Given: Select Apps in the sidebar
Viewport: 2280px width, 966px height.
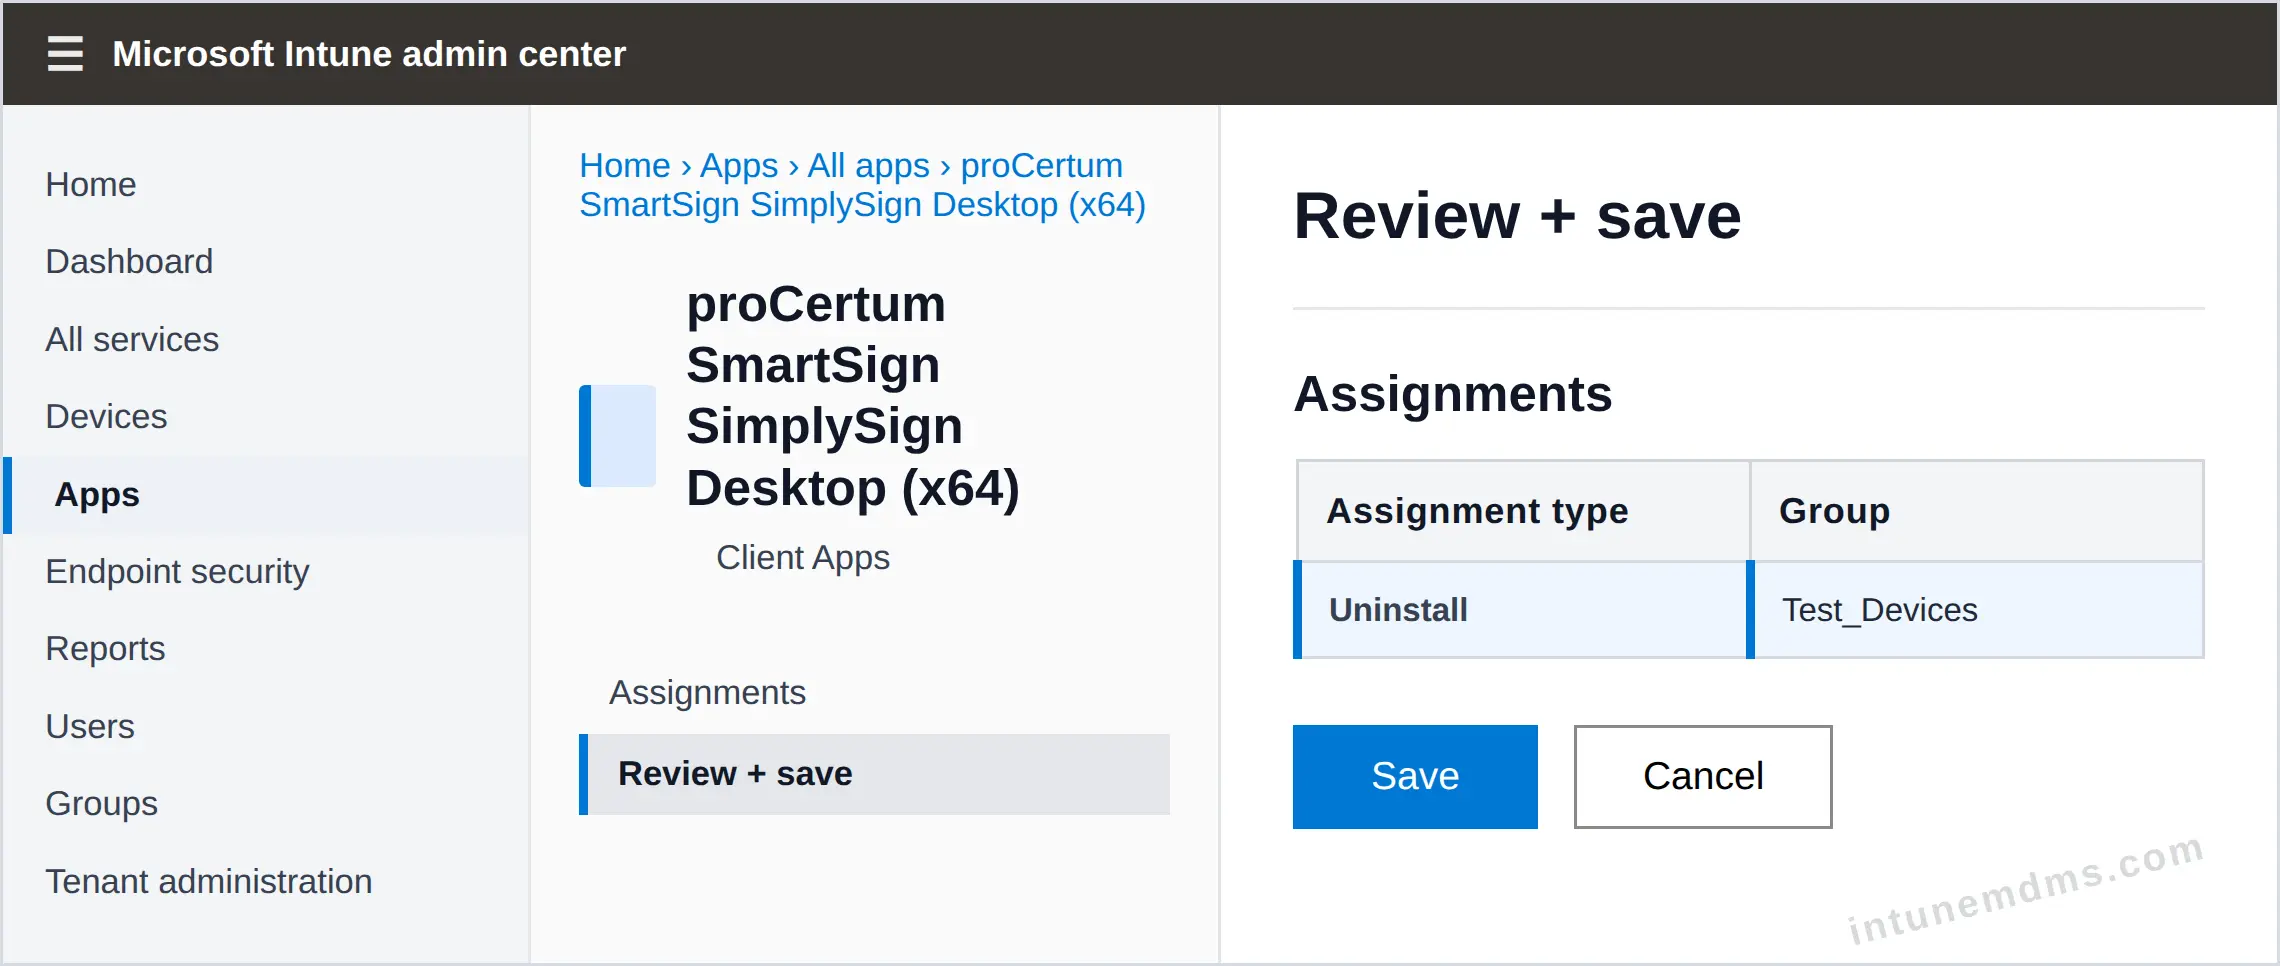Looking at the screenshot, I should (267, 495).
